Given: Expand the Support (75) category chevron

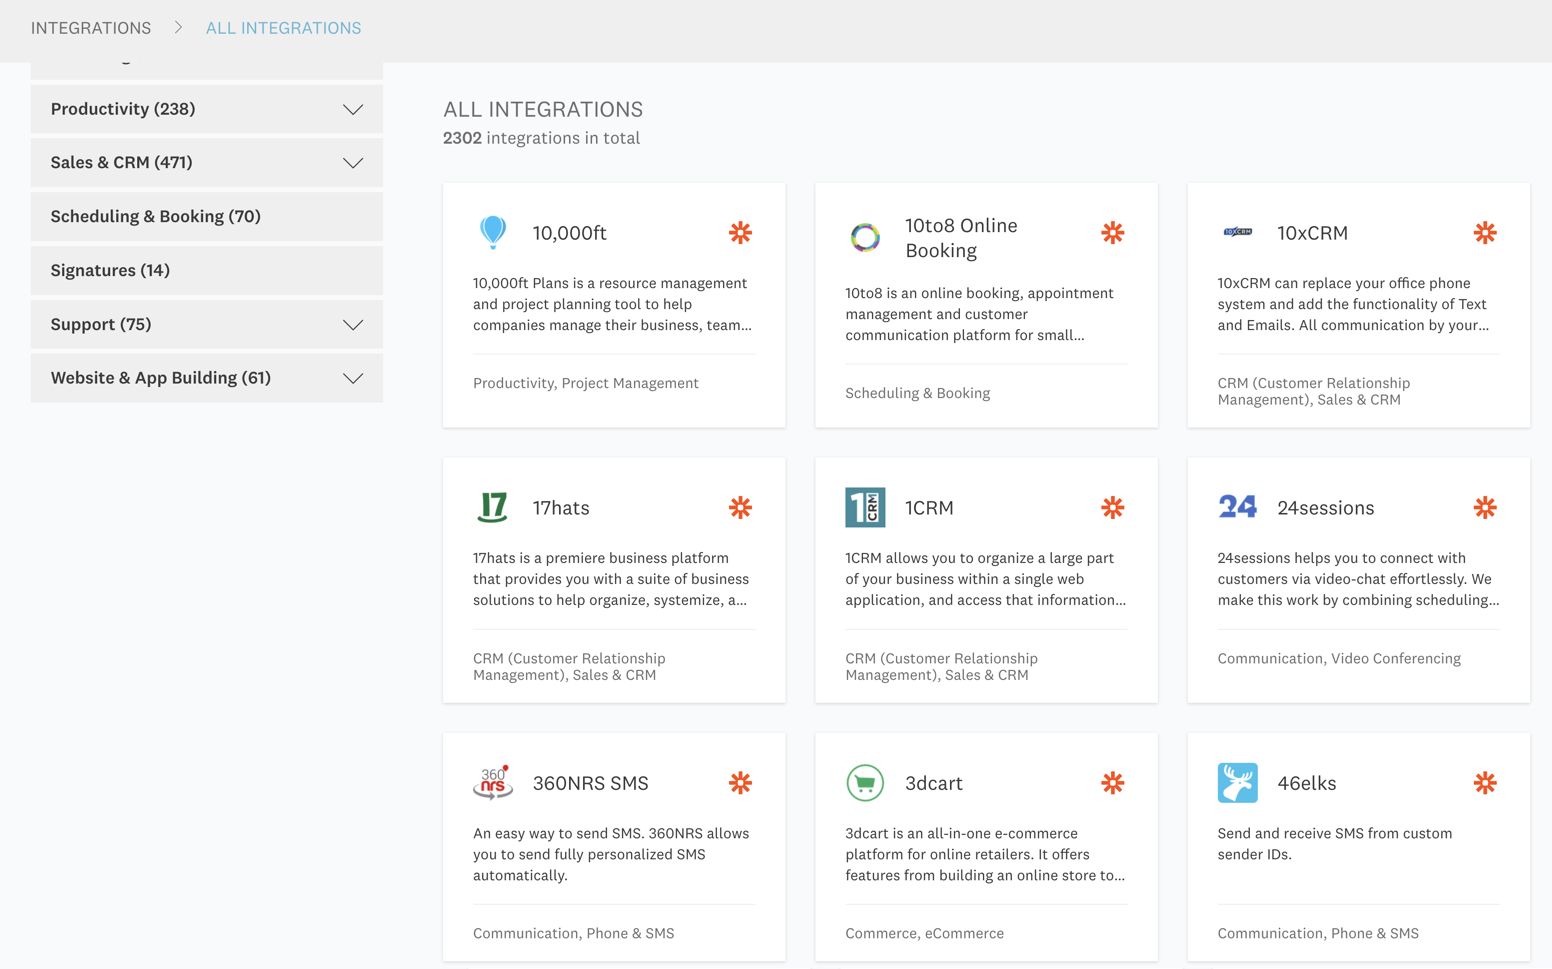Looking at the screenshot, I should coord(353,325).
